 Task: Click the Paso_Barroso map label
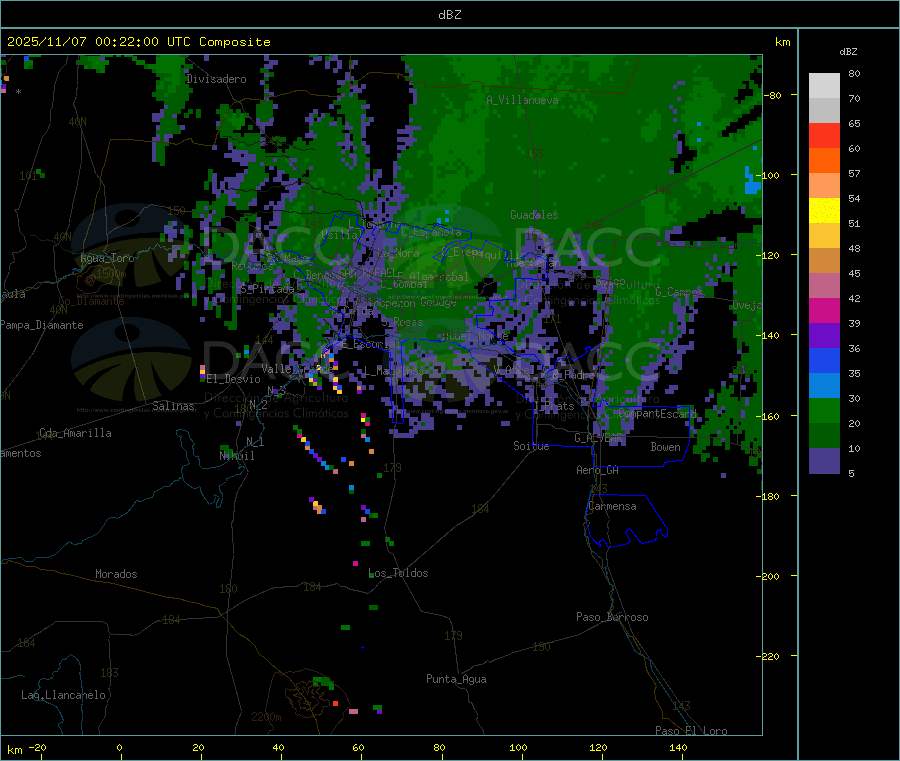(x=612, y=617)
